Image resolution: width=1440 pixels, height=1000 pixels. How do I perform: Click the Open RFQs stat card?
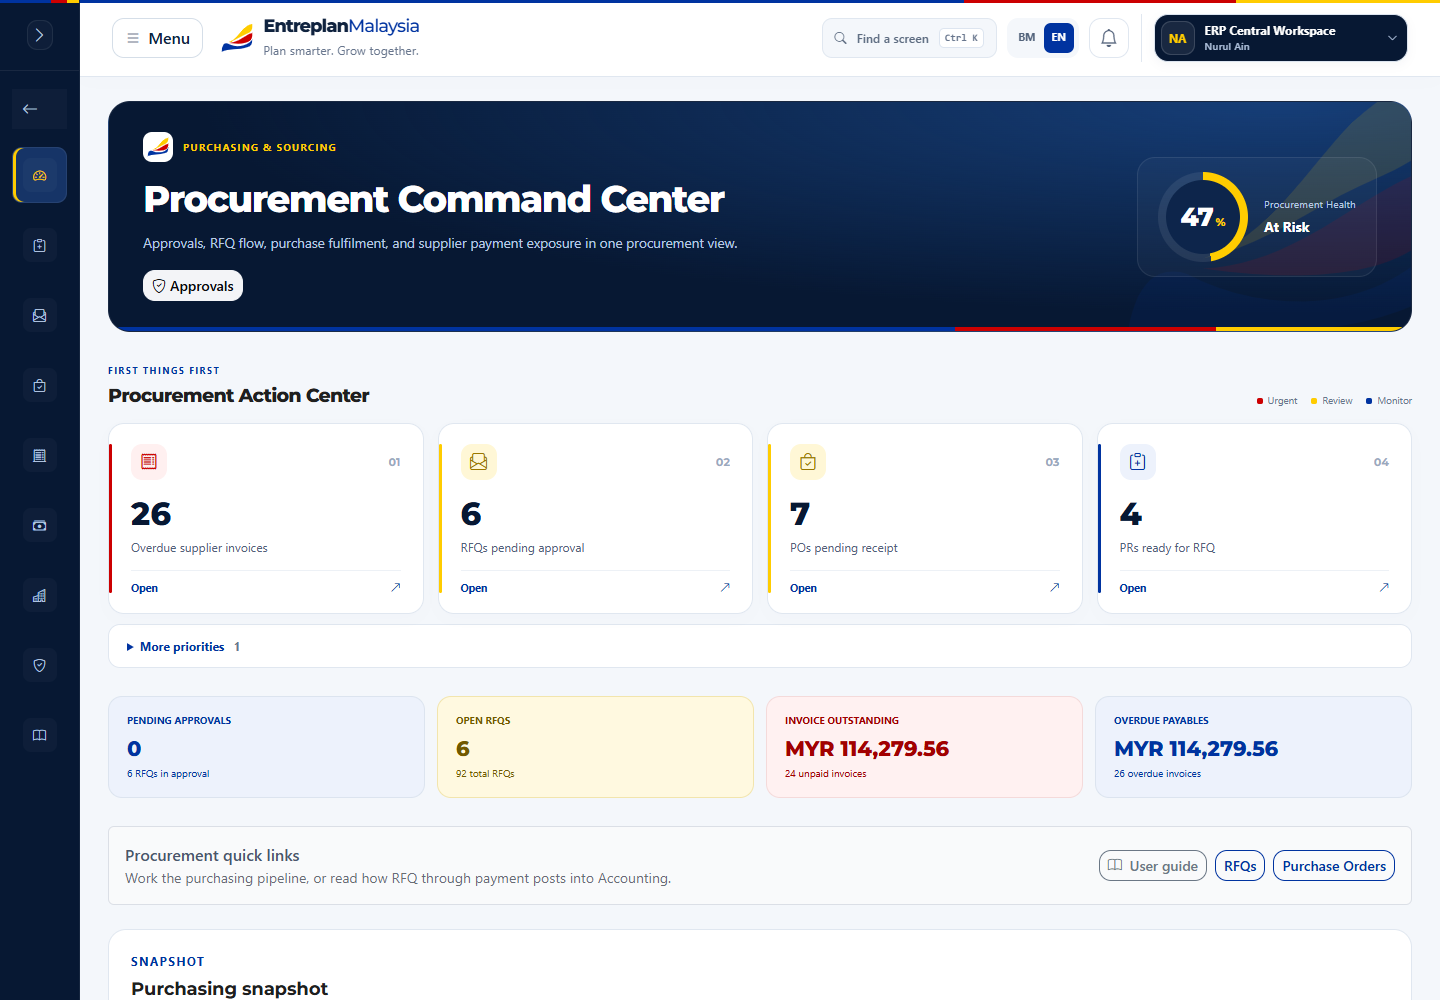point(595,747)
